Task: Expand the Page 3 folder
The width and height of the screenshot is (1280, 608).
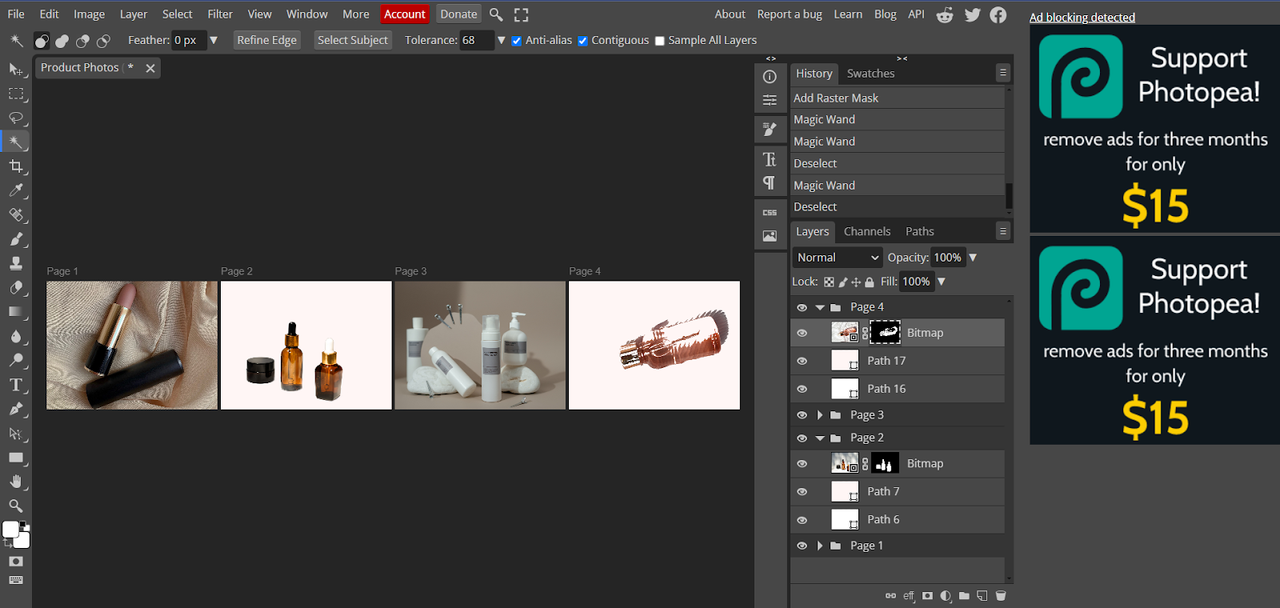Action: (820, 415)
